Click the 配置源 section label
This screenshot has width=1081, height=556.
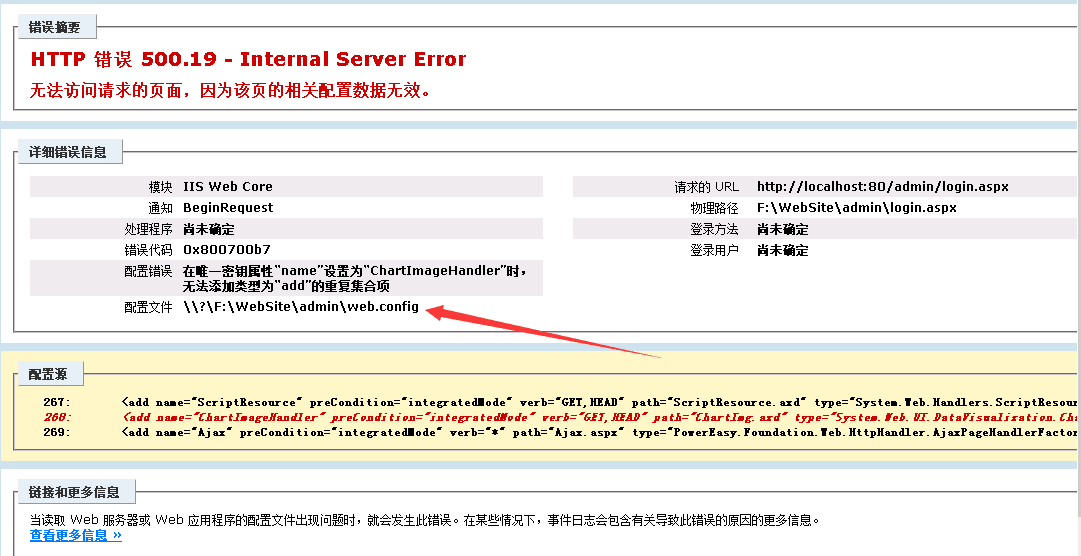(x=48, y=375)
